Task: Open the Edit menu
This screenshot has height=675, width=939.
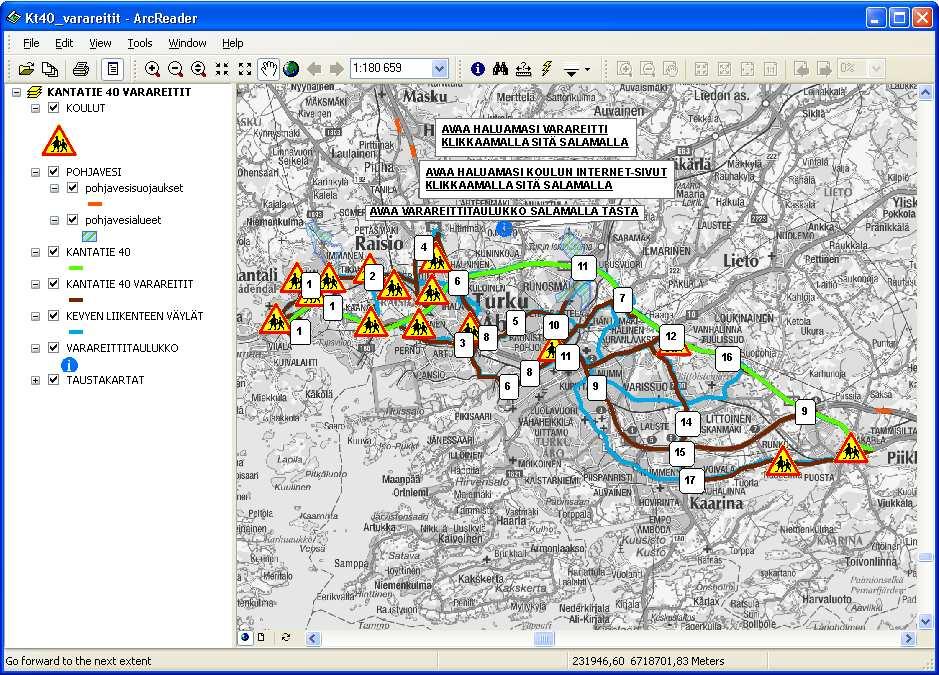Action: 64,43
